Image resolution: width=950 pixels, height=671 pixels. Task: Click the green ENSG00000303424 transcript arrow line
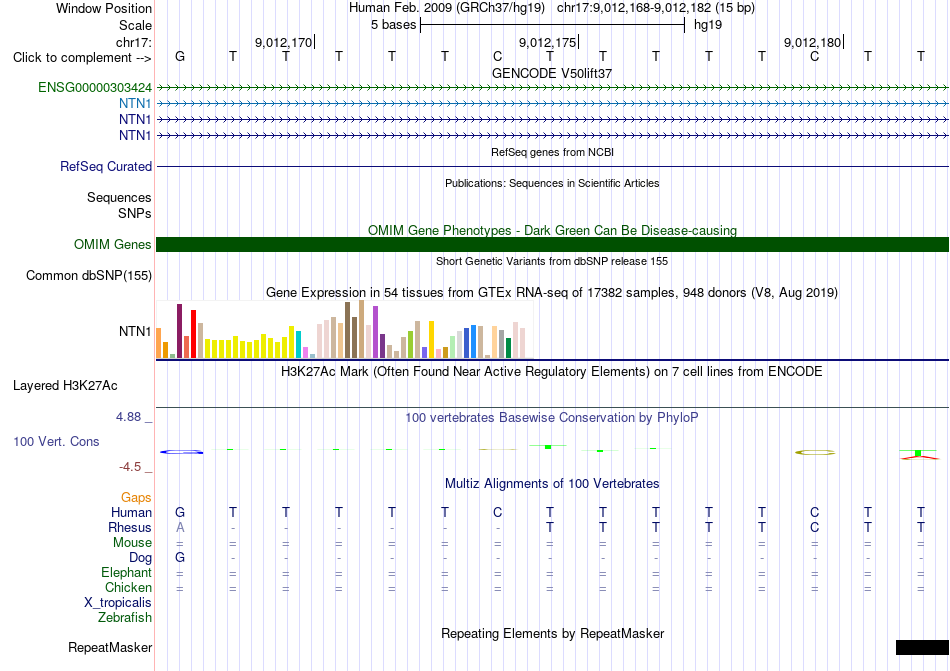553,88
